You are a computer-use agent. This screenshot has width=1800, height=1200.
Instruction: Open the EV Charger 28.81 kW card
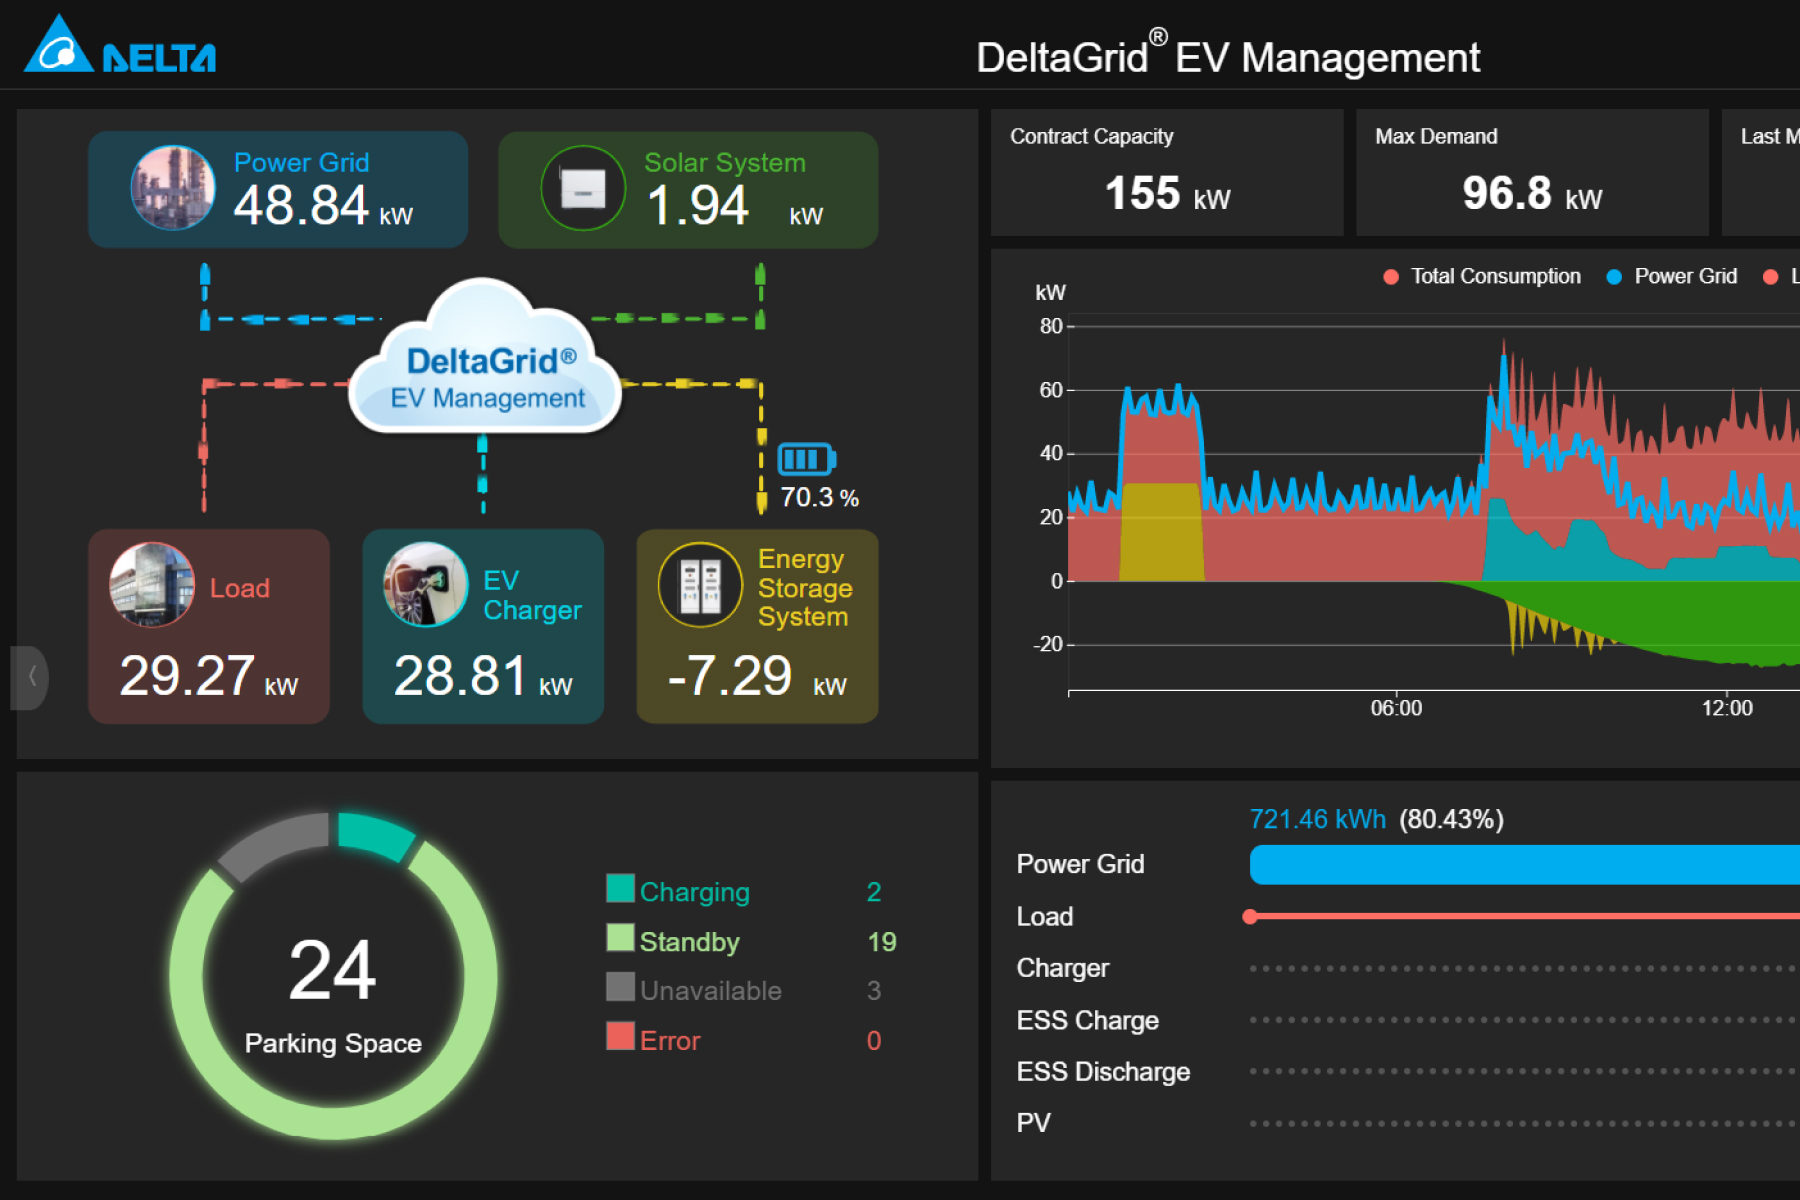(483, 626)
